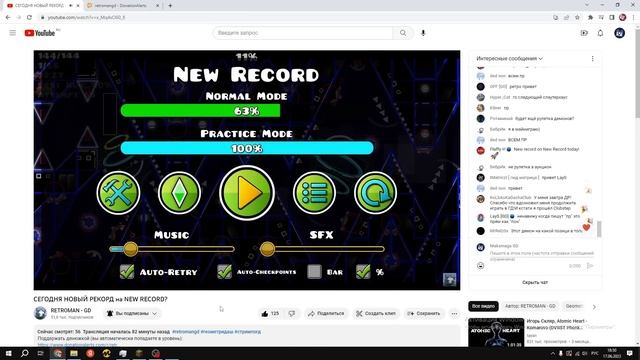This screenshot has height=360, width=640.
Task: Select the 'Все видео' filter chip
Action: (483, 306)
